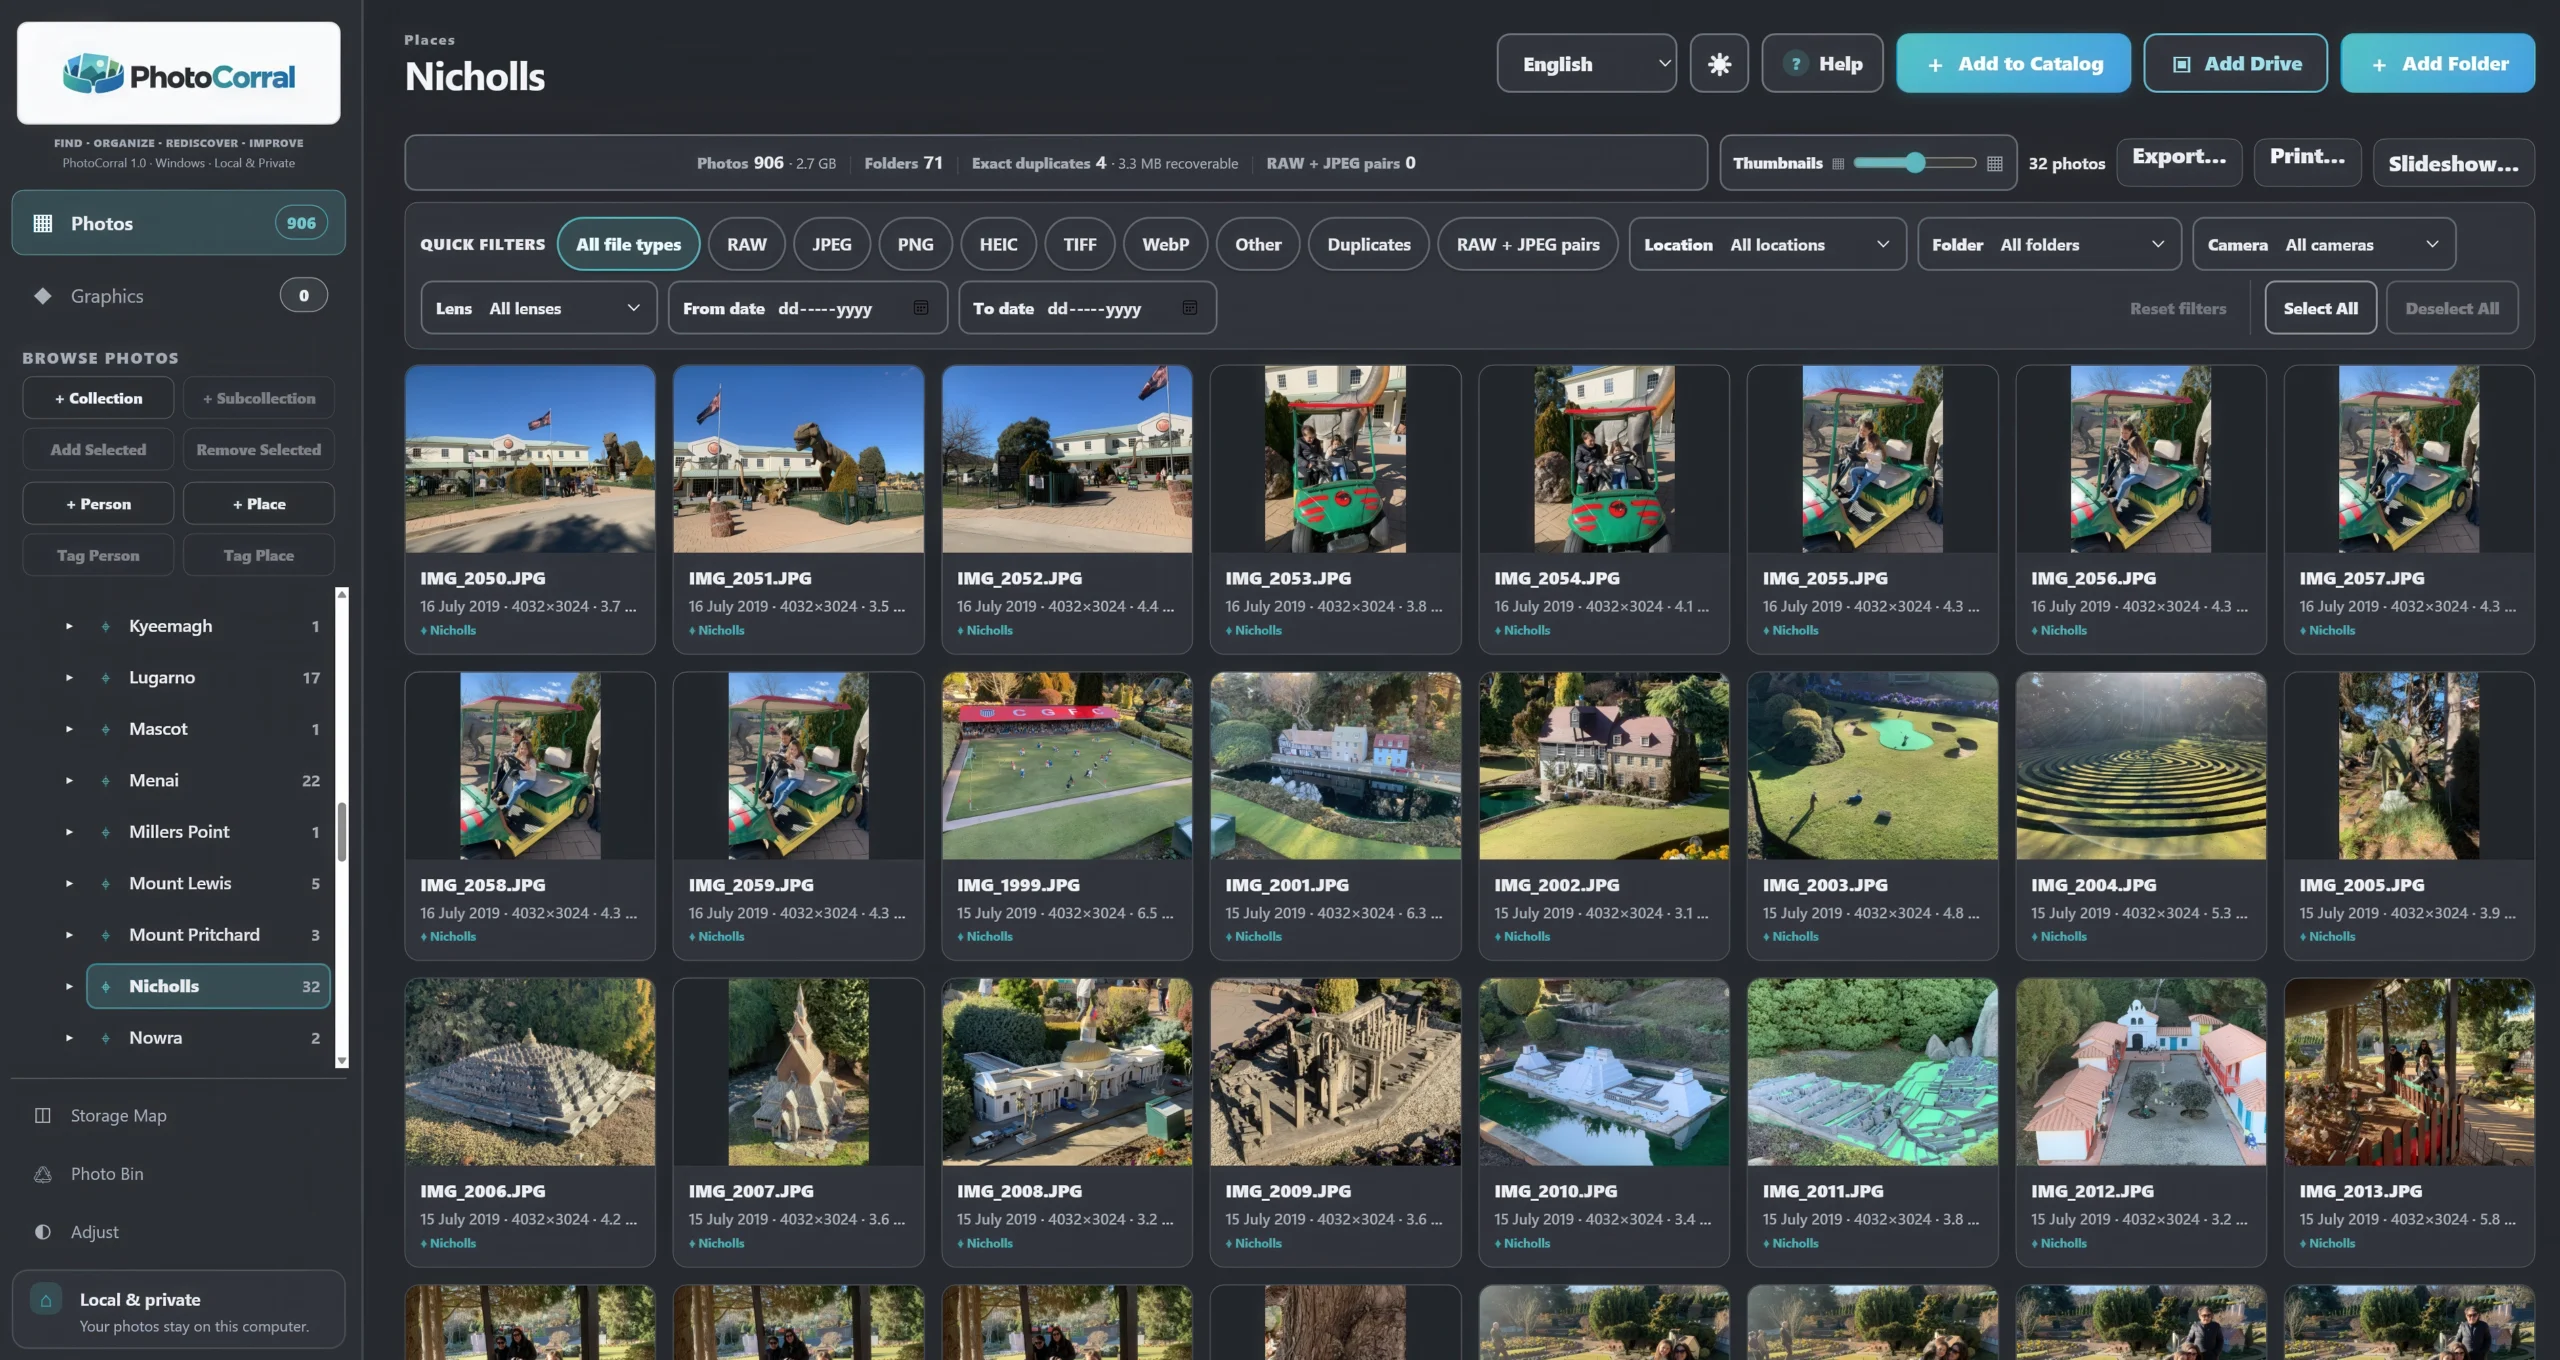Click the Nicholls place tag under IMG_2050.JPG
This screenshot has height=1360, width=2560.
[x=448, y=630]
